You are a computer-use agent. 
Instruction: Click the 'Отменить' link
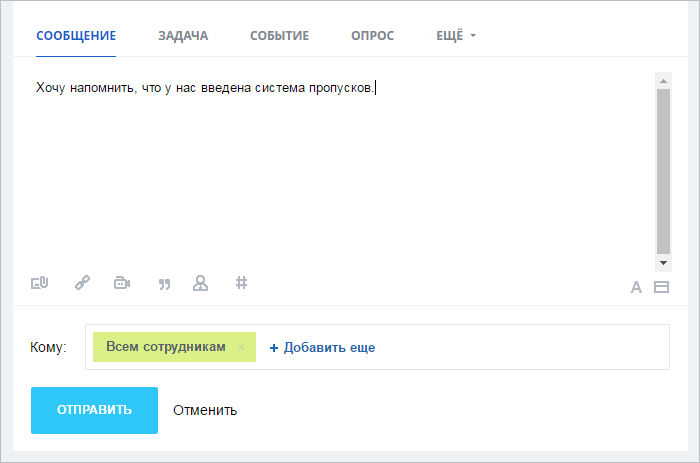coord(205,410)
